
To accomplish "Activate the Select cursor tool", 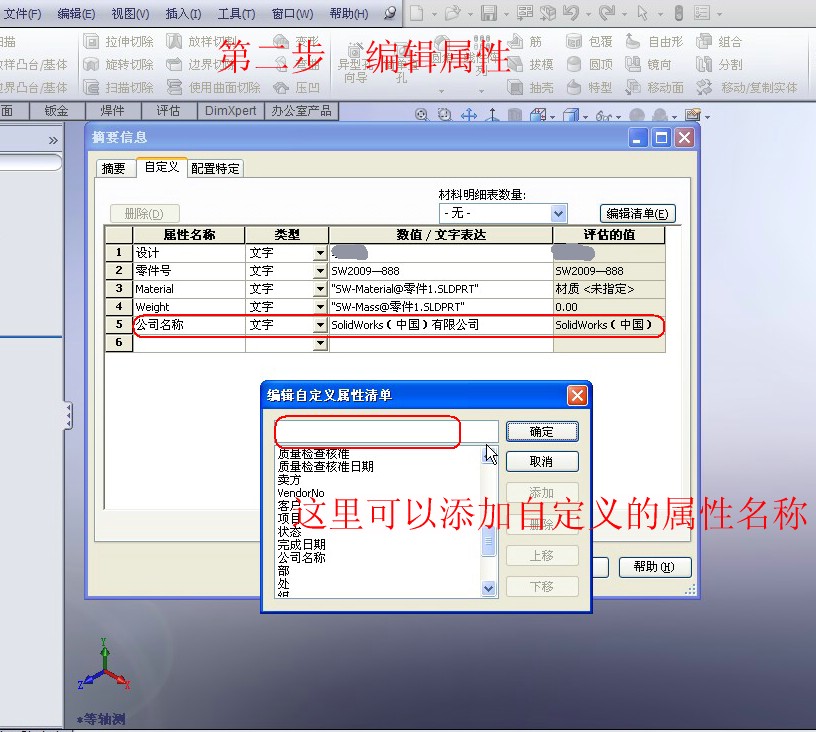I will pyautogui.click(x=643, y=13).
